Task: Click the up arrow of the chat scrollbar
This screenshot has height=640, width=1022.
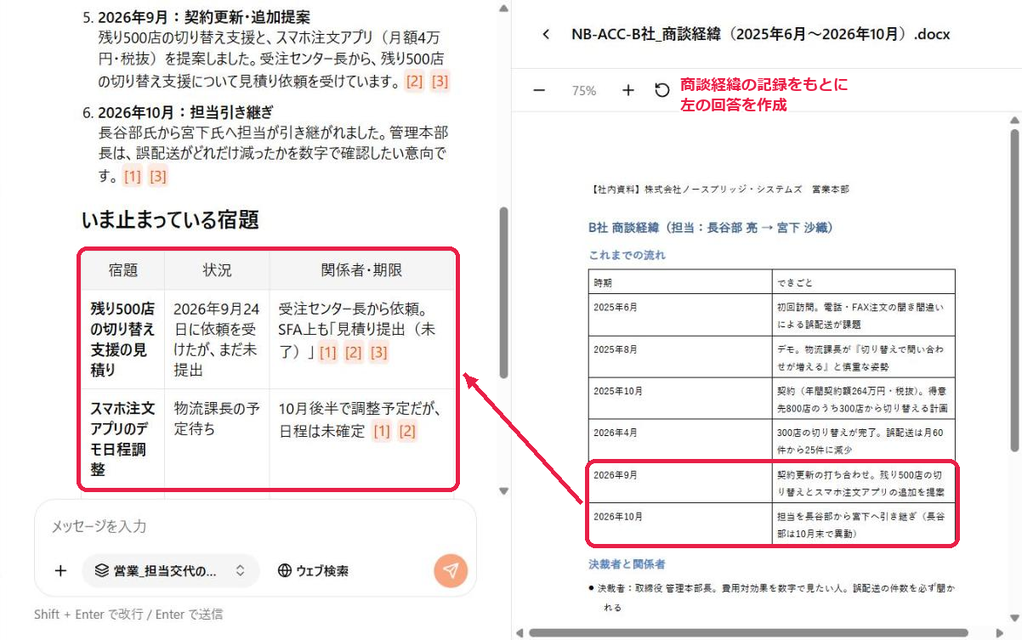Action: click(x=504, y=8)
